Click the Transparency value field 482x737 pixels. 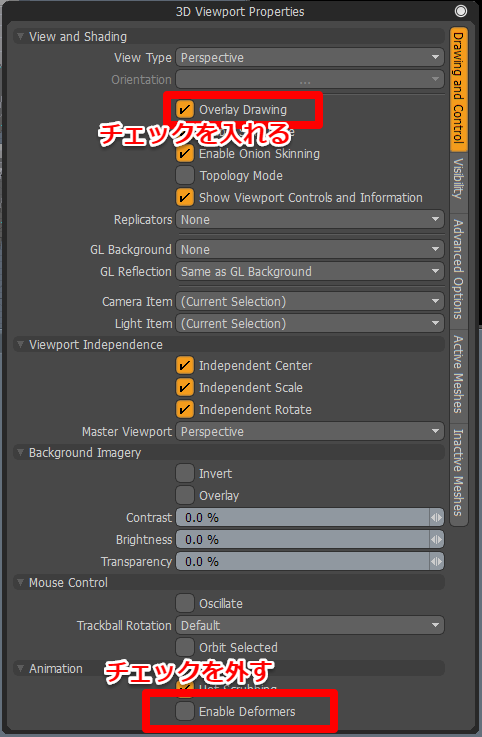pyautogui.click(x=302, y=561)
